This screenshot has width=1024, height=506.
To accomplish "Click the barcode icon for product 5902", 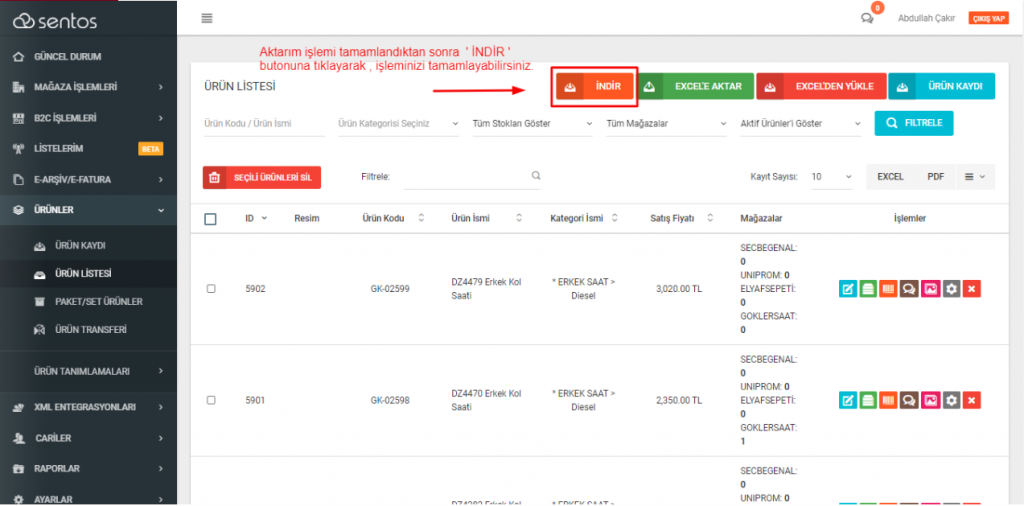I will (889, 289).
